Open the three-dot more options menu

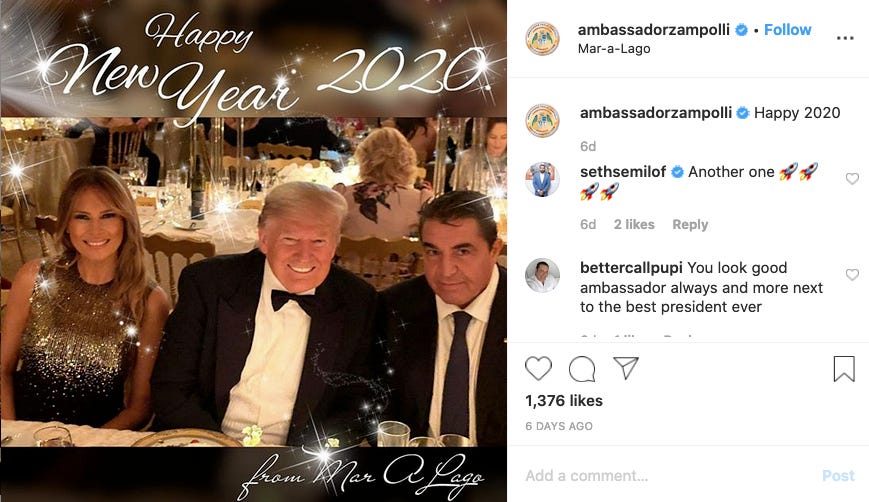[x=845, y=38]
